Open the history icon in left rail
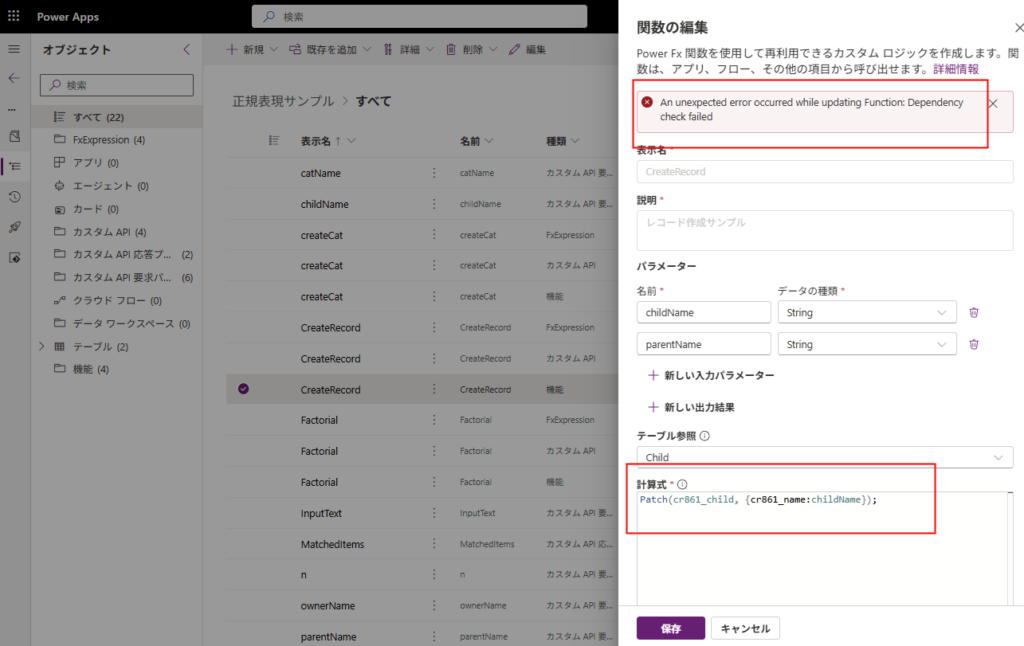Viewport: 1024px width, 646px height. click(14, 197)
